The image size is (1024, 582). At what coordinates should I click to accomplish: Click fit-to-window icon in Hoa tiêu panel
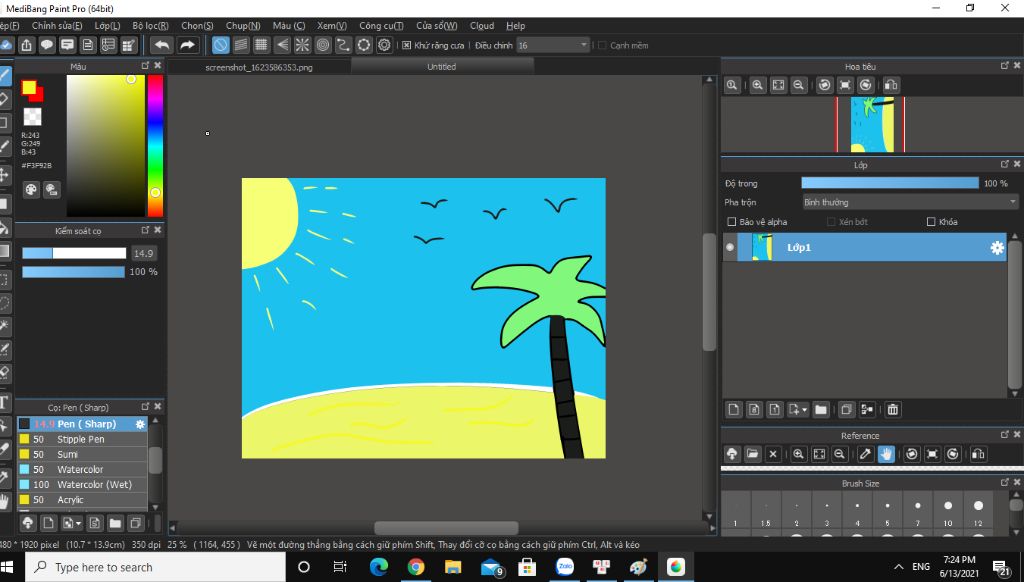(778, 85)
